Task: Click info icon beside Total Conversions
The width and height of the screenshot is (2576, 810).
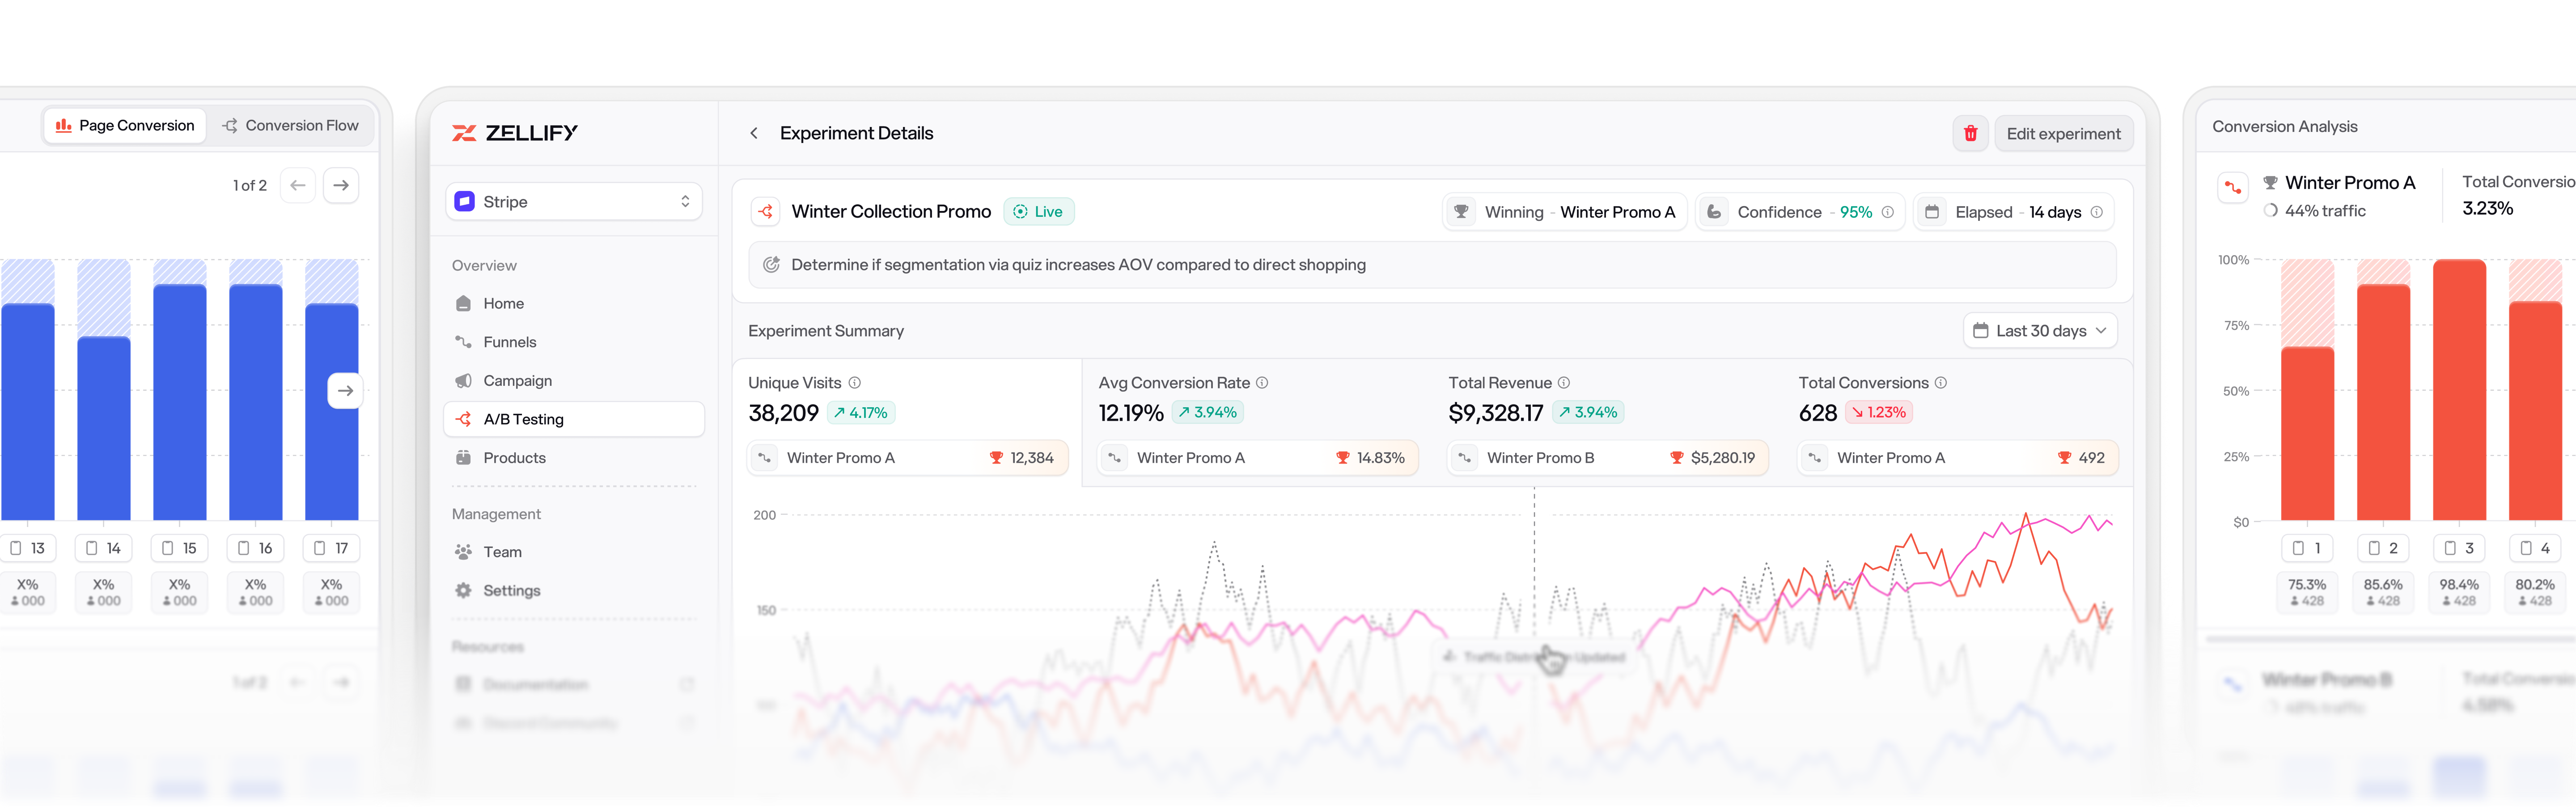Action: coord(1941,383)
